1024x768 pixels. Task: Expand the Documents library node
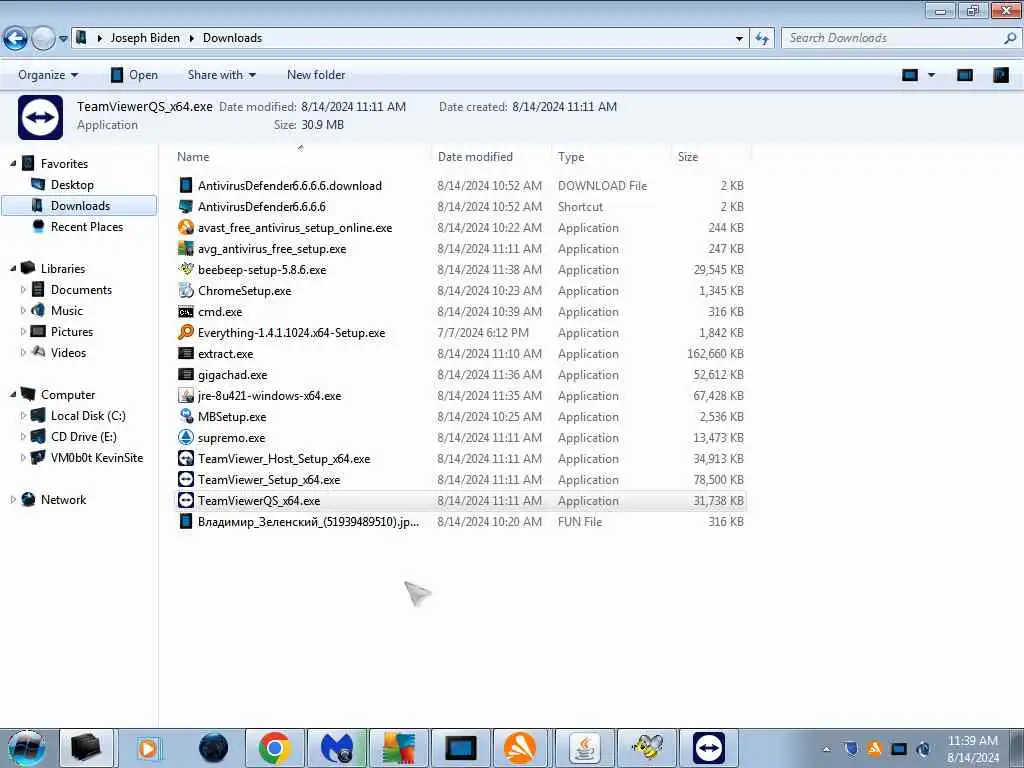(24, 289)
